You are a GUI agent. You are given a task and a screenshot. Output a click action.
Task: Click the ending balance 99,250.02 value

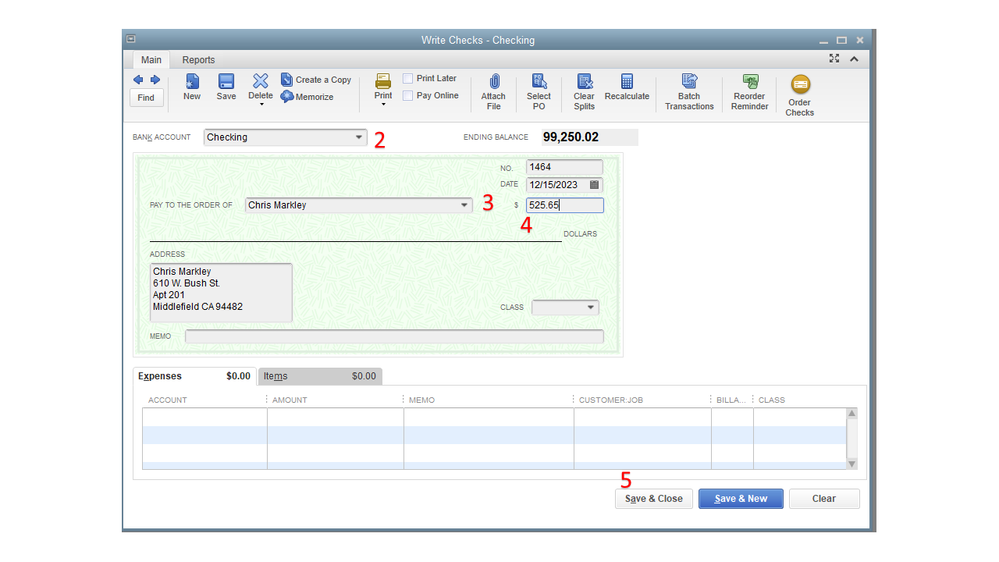(571, 137)
